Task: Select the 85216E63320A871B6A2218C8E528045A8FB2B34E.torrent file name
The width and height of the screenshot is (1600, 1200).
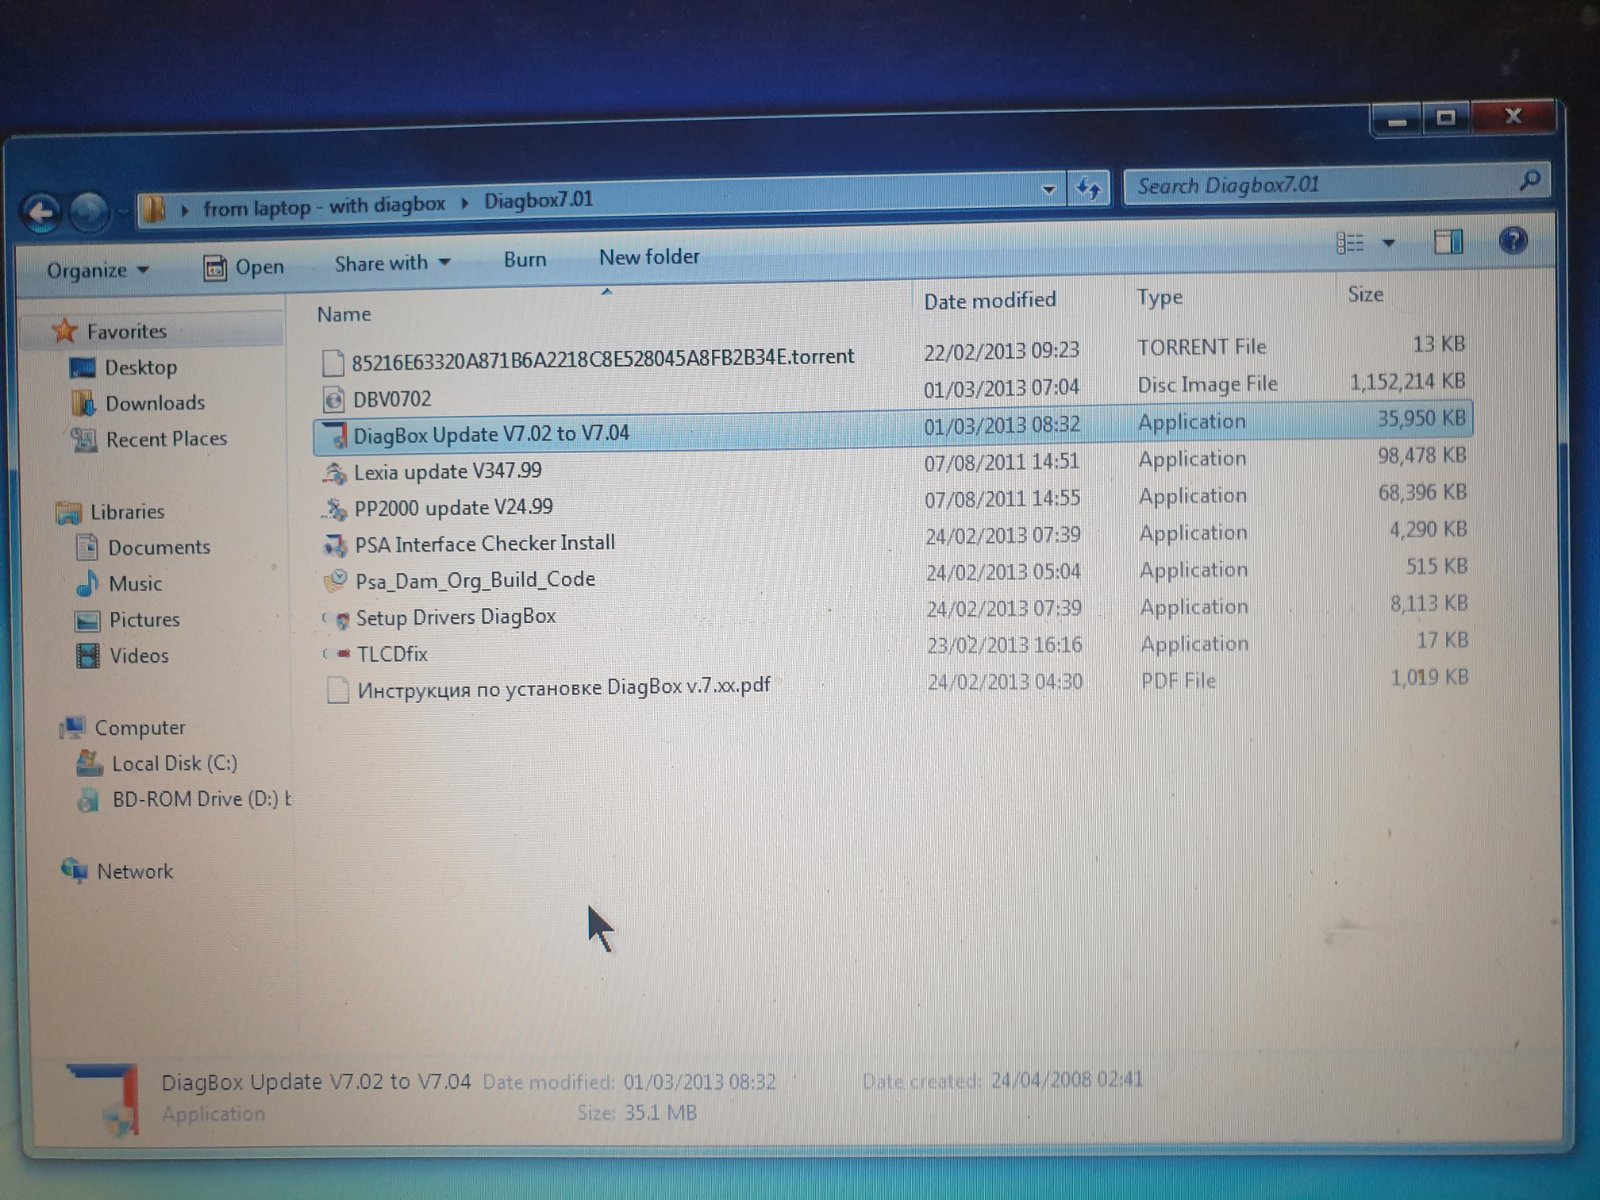Action: [603, 358]
